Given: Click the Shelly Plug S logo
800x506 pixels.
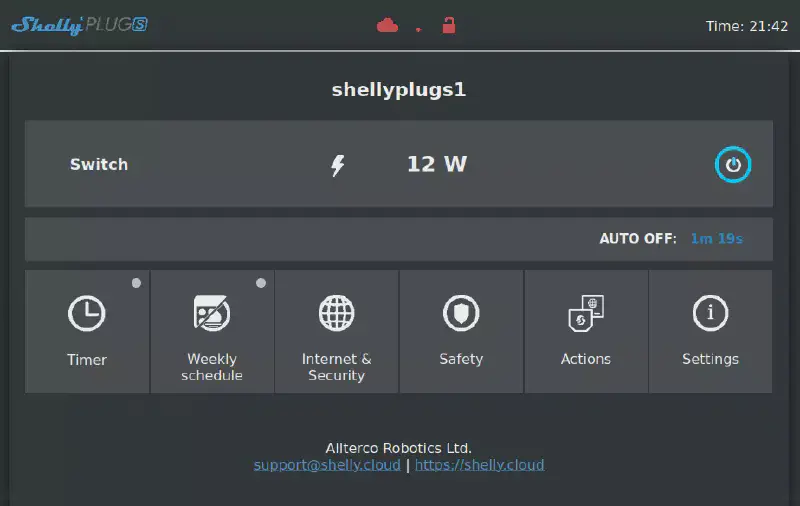Looking at the screenshot, I should pyautogui.click(x=80, y=25).
